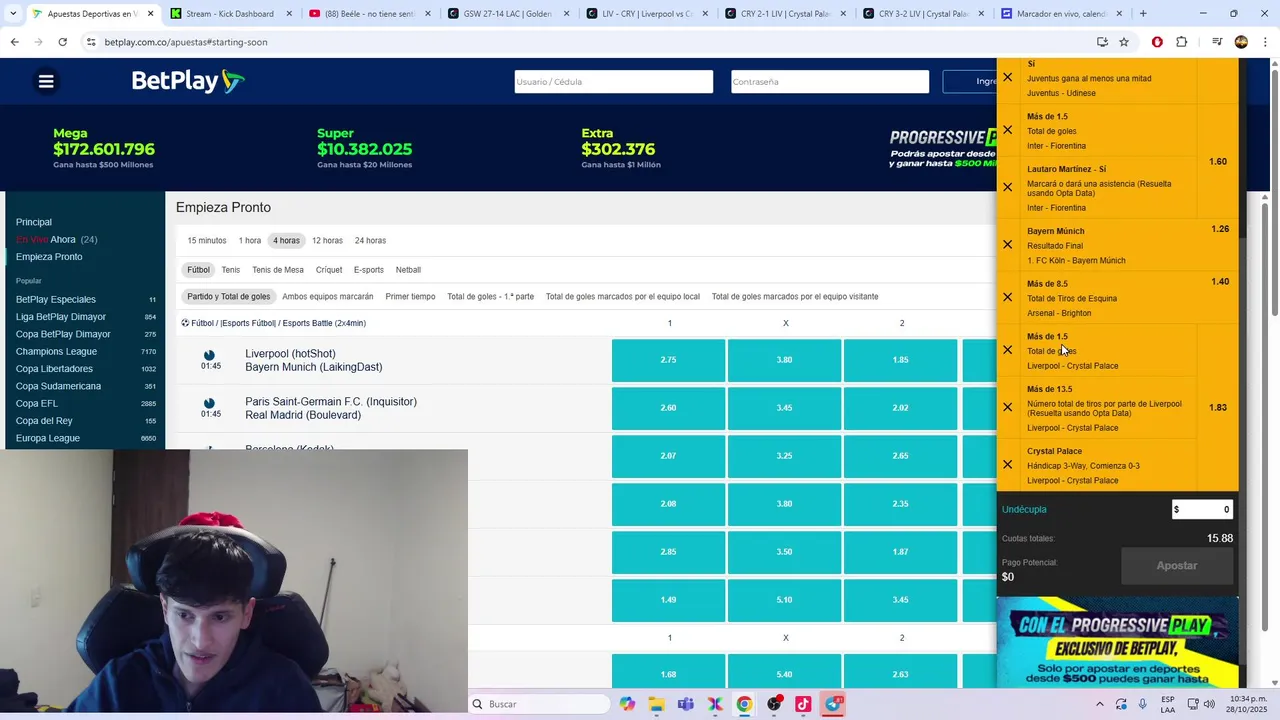View site information icon in address bar
Viewport: 1280px width, 720px height.
click(91, 42)
